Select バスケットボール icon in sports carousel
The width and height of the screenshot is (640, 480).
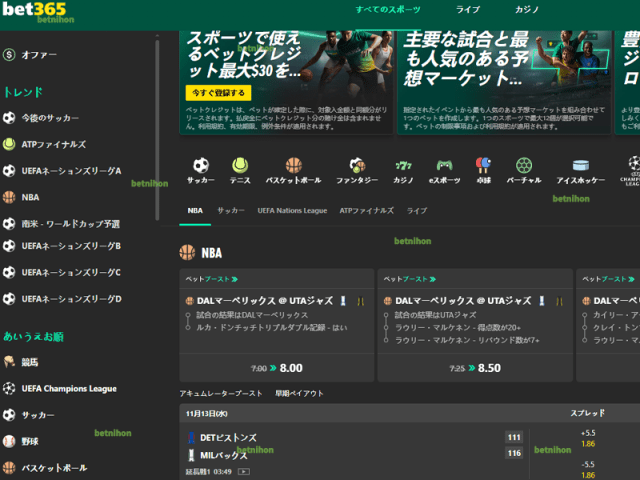(x=293, y=165)
